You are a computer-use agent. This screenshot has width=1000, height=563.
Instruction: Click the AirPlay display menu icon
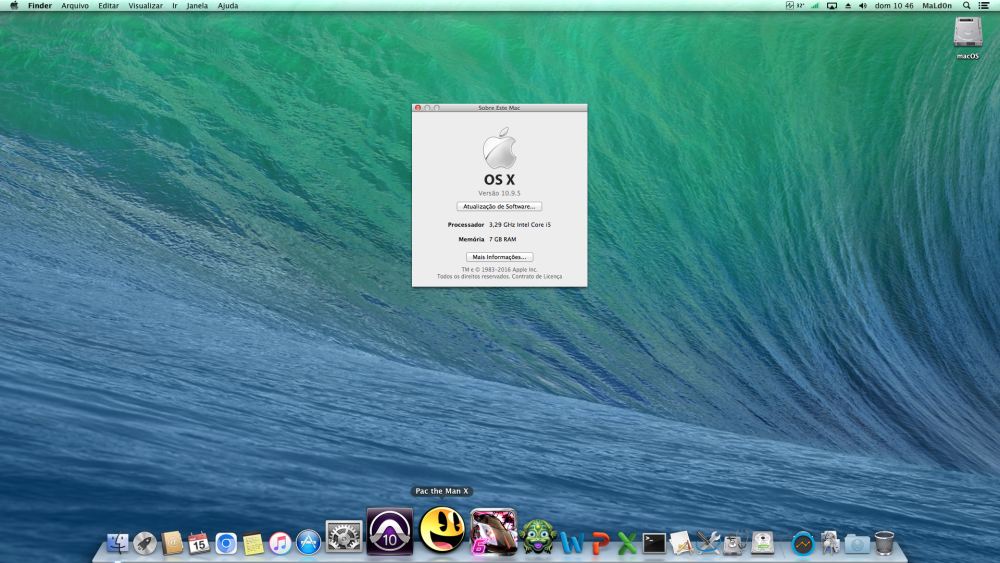[x=832, y=6]
